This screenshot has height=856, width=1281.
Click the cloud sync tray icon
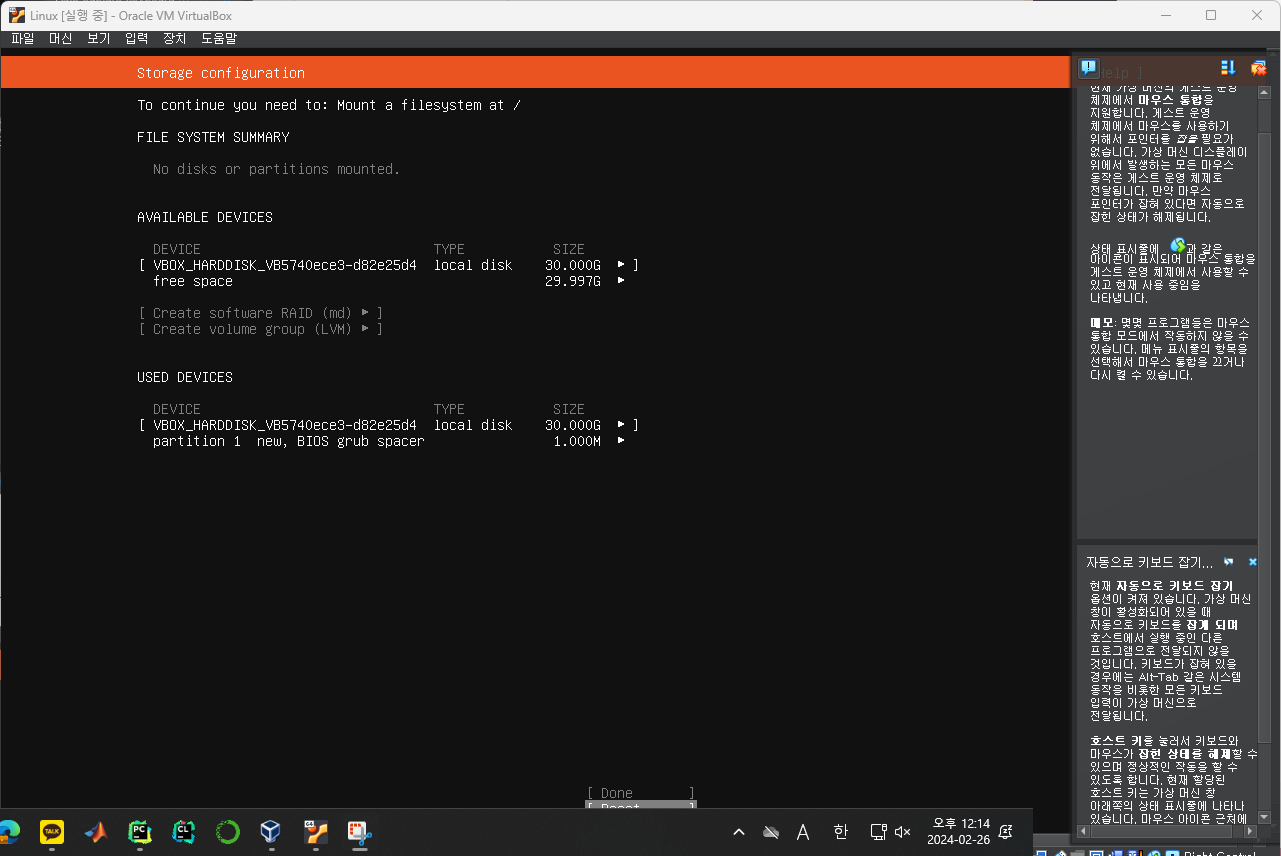[771, 832]
